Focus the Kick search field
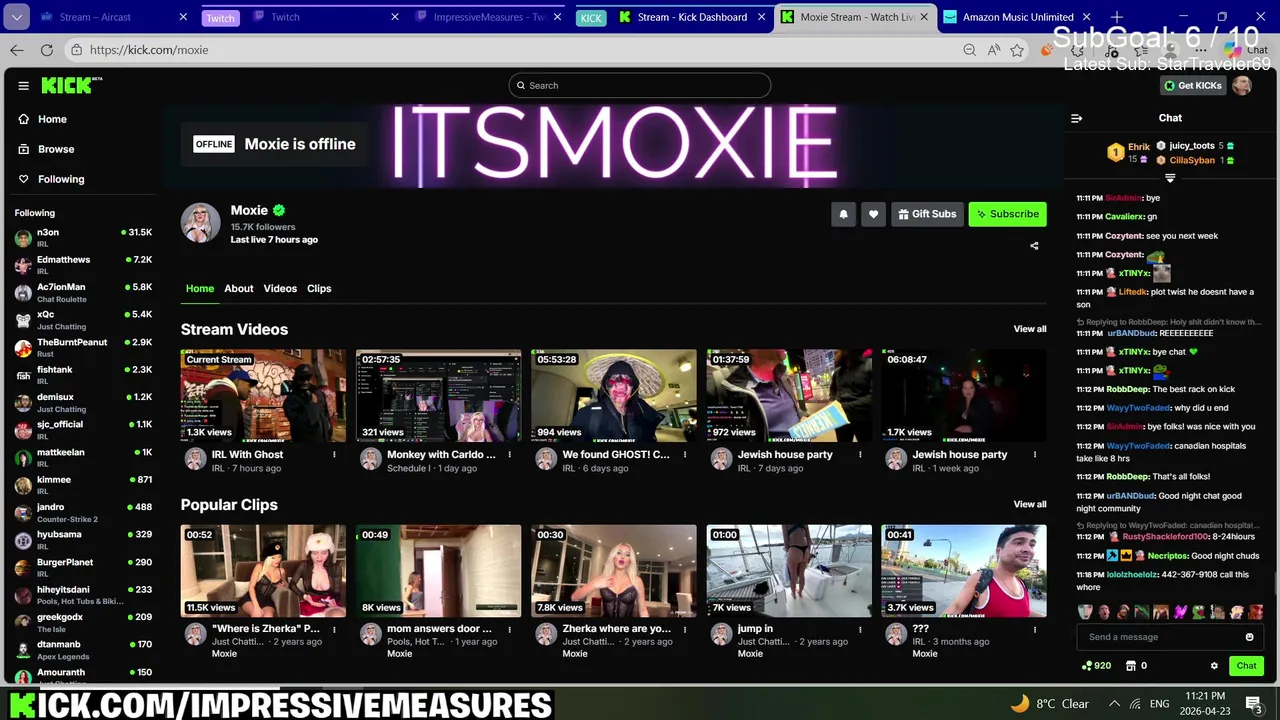Viewport: 1280px width, 720px height. pyautogui.click(x=640, y=85)
